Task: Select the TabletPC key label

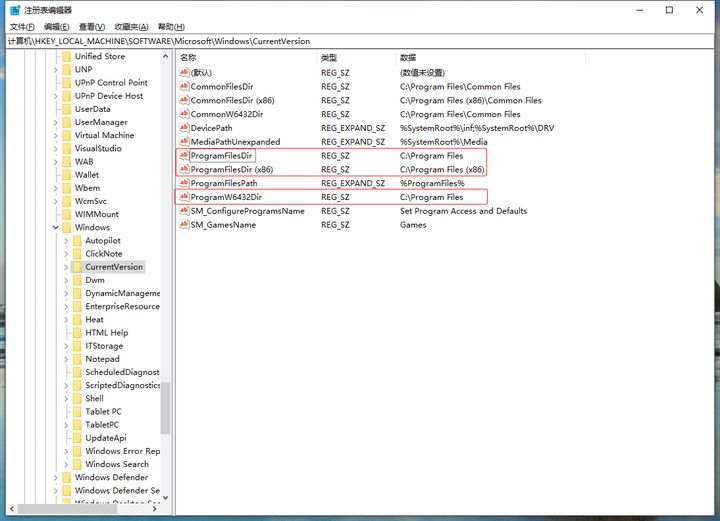Action: (x=102, y=425)
